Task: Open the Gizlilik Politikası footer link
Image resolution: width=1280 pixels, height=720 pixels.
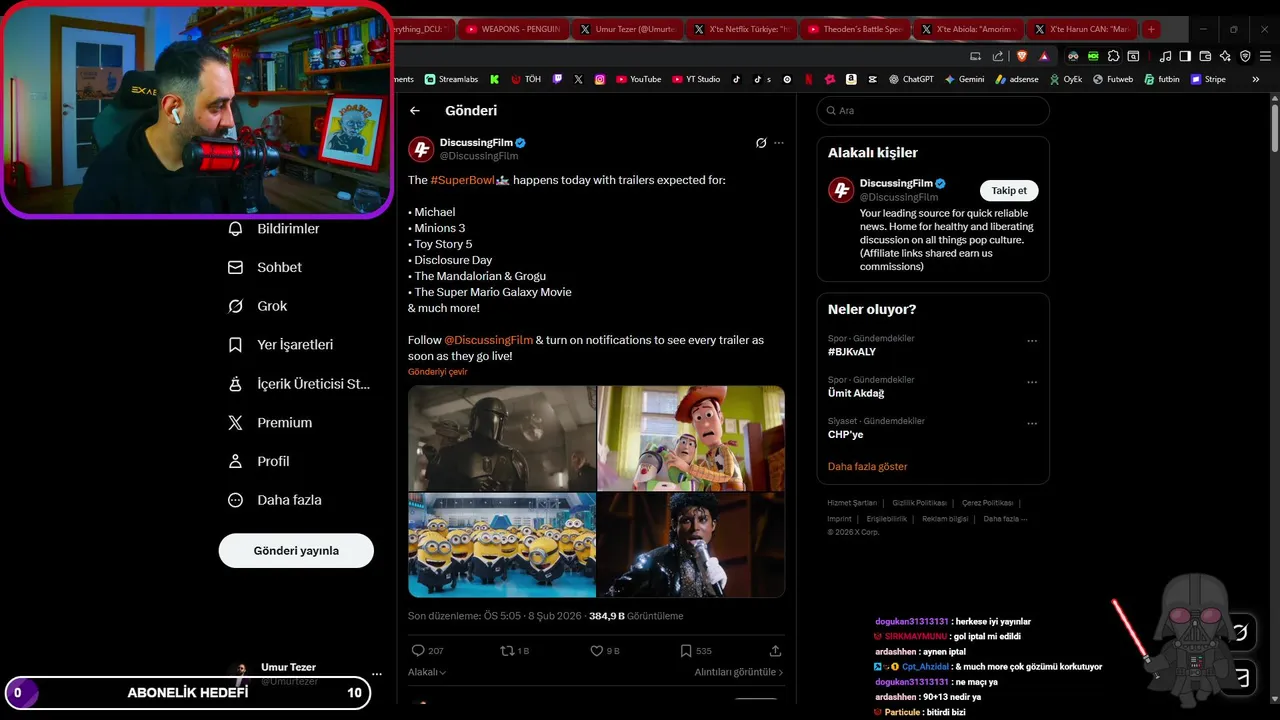Action: click(919, 503)
